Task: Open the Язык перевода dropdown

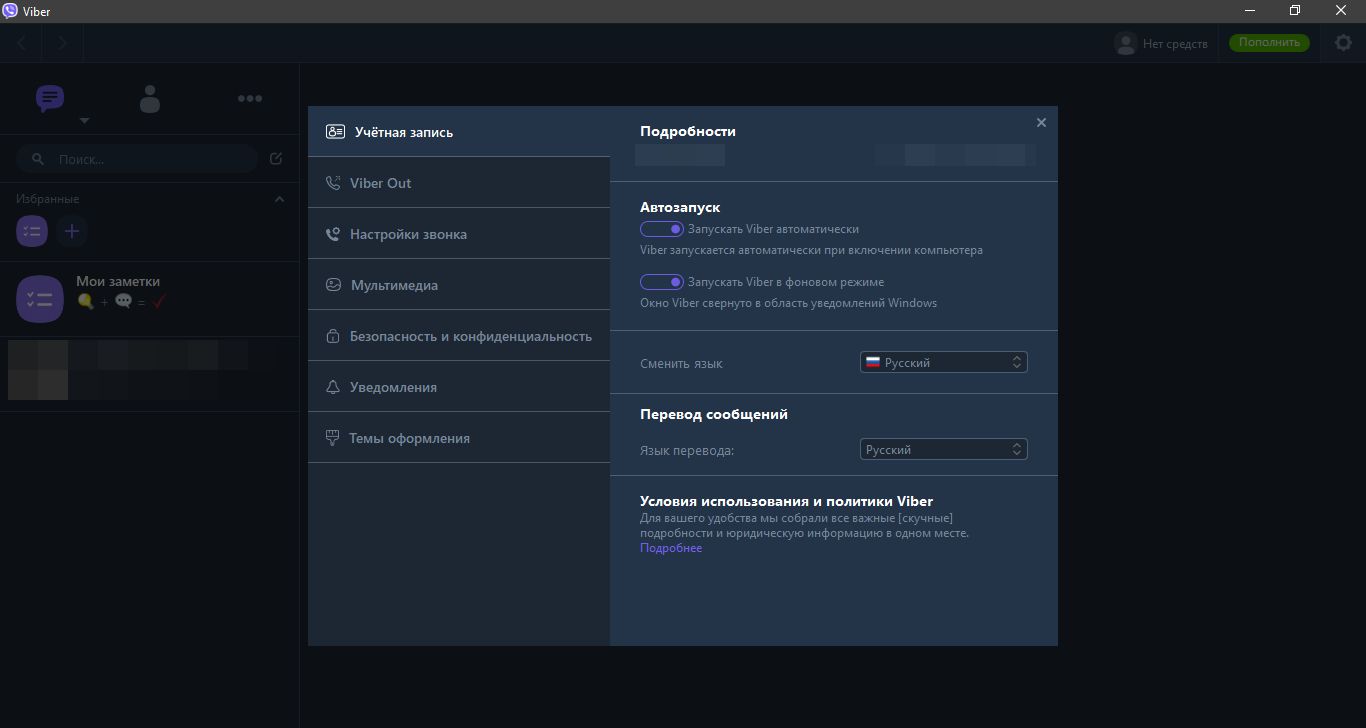Action: pyautogui.click(x=943, y=450)
